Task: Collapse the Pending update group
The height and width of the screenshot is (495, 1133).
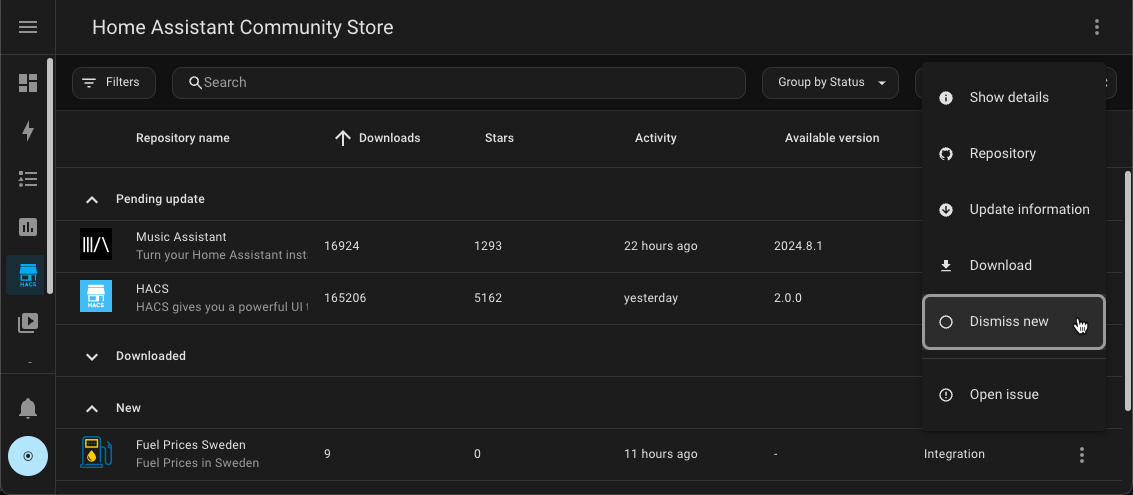Action: click(92, 199)
